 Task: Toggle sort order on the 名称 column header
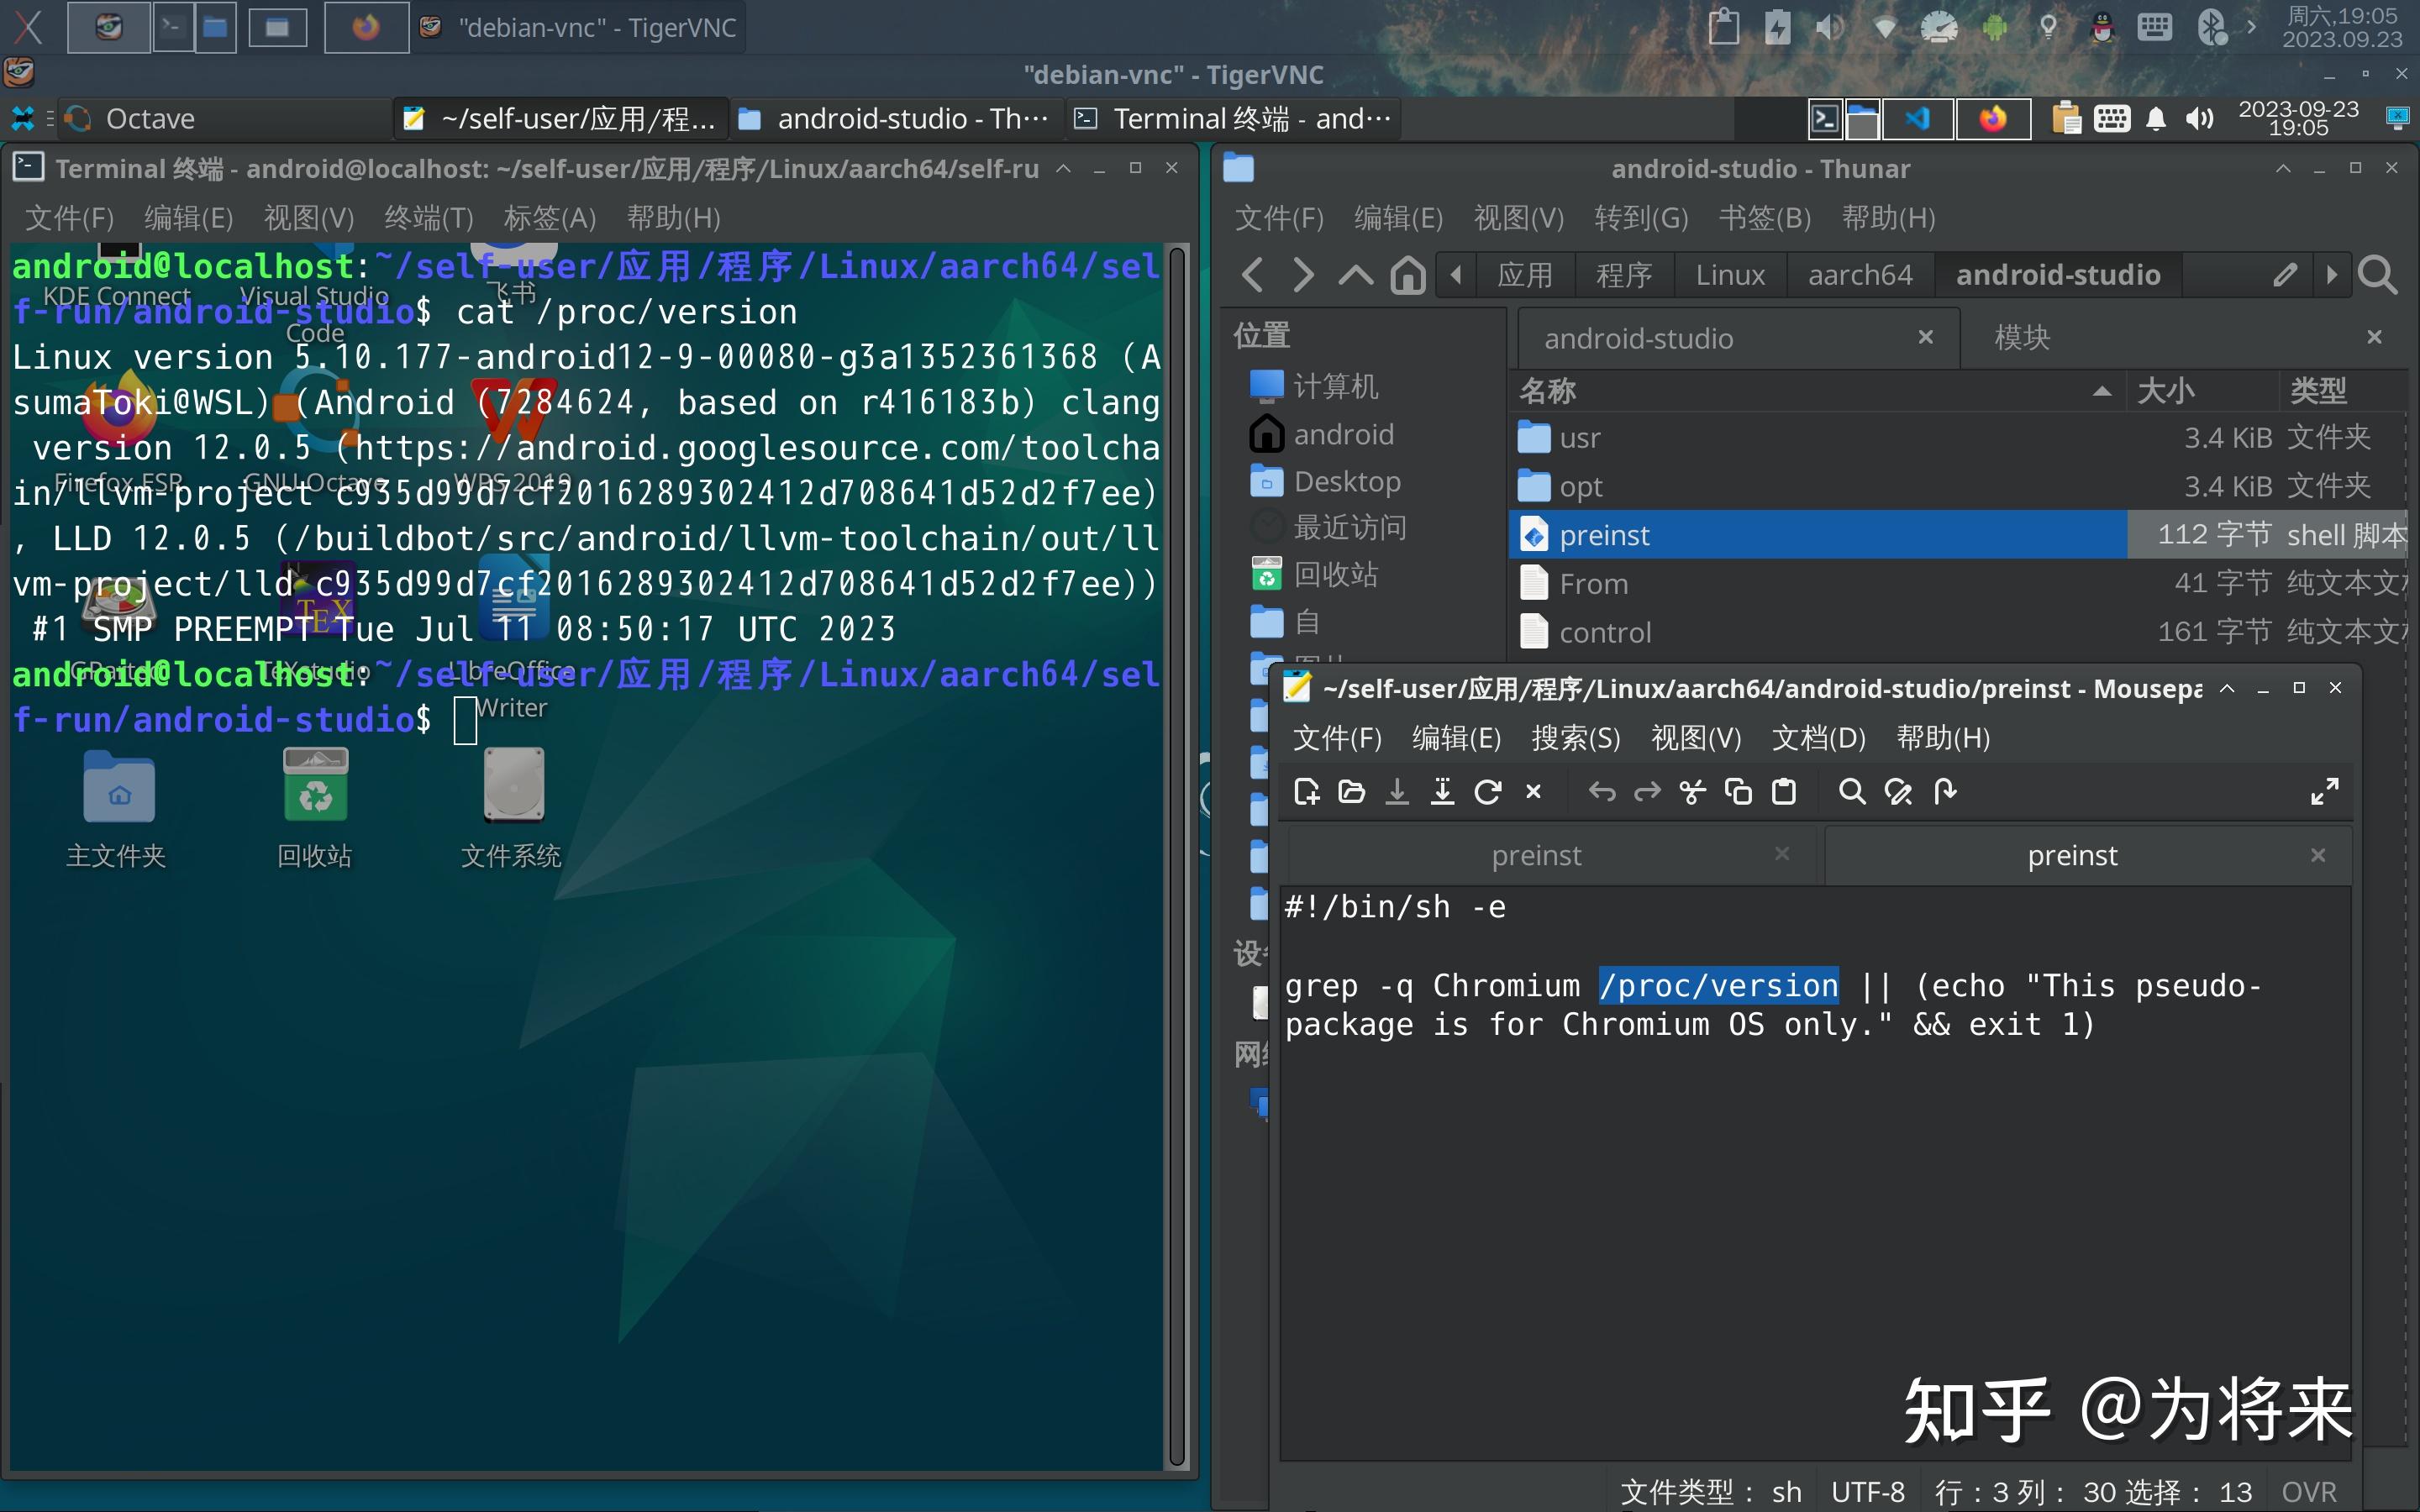[1546, 390]
